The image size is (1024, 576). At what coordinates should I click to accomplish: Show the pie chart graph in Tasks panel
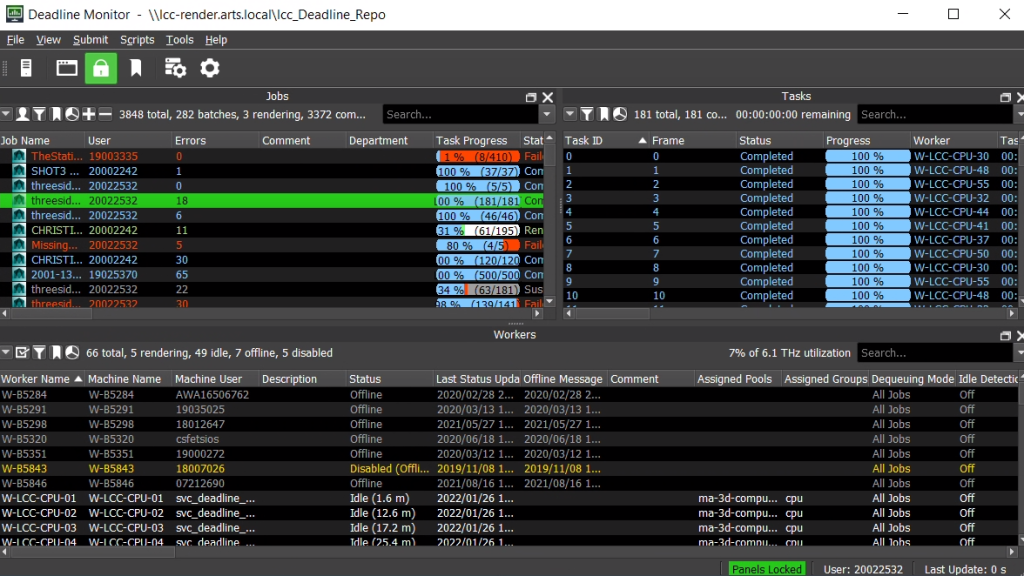pos(620,114)
